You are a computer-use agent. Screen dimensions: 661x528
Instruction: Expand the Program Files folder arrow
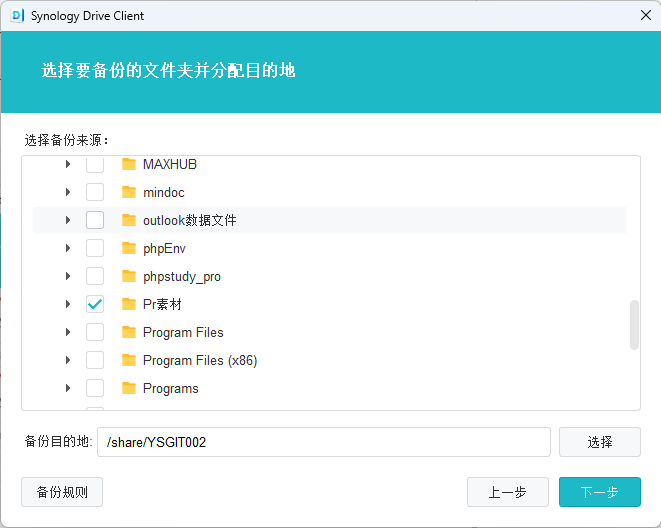coord(68,332)
